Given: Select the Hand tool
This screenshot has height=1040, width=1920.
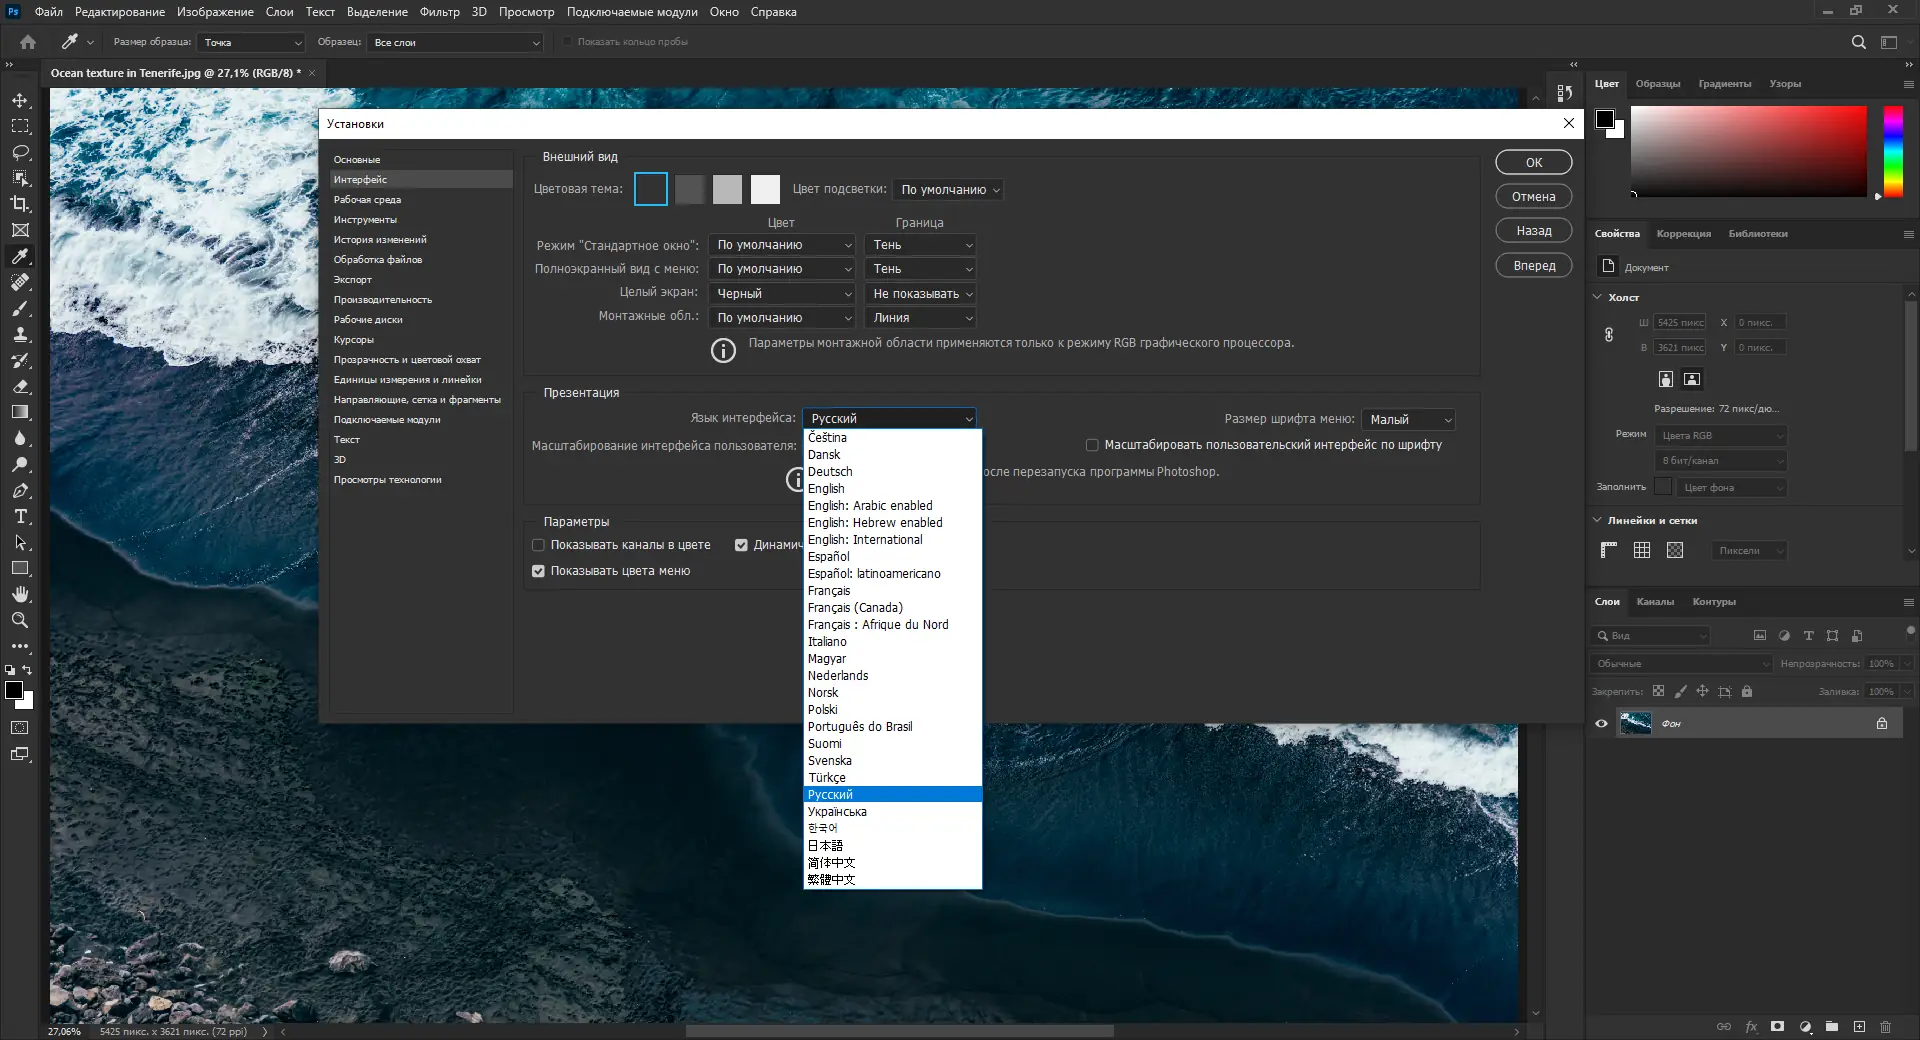Looking at the screenshot, I should coord(20,594).
